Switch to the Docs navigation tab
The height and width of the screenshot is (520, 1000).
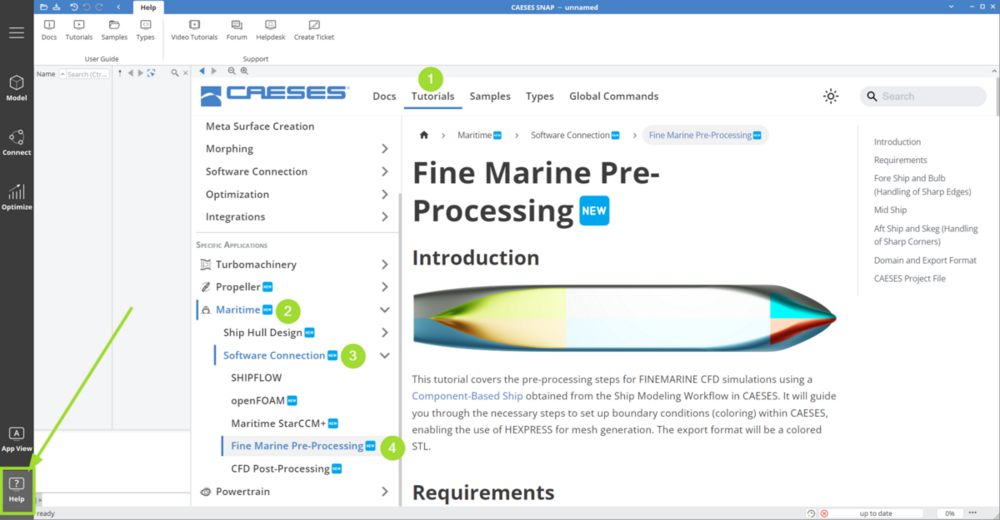[x=384, y=96]
